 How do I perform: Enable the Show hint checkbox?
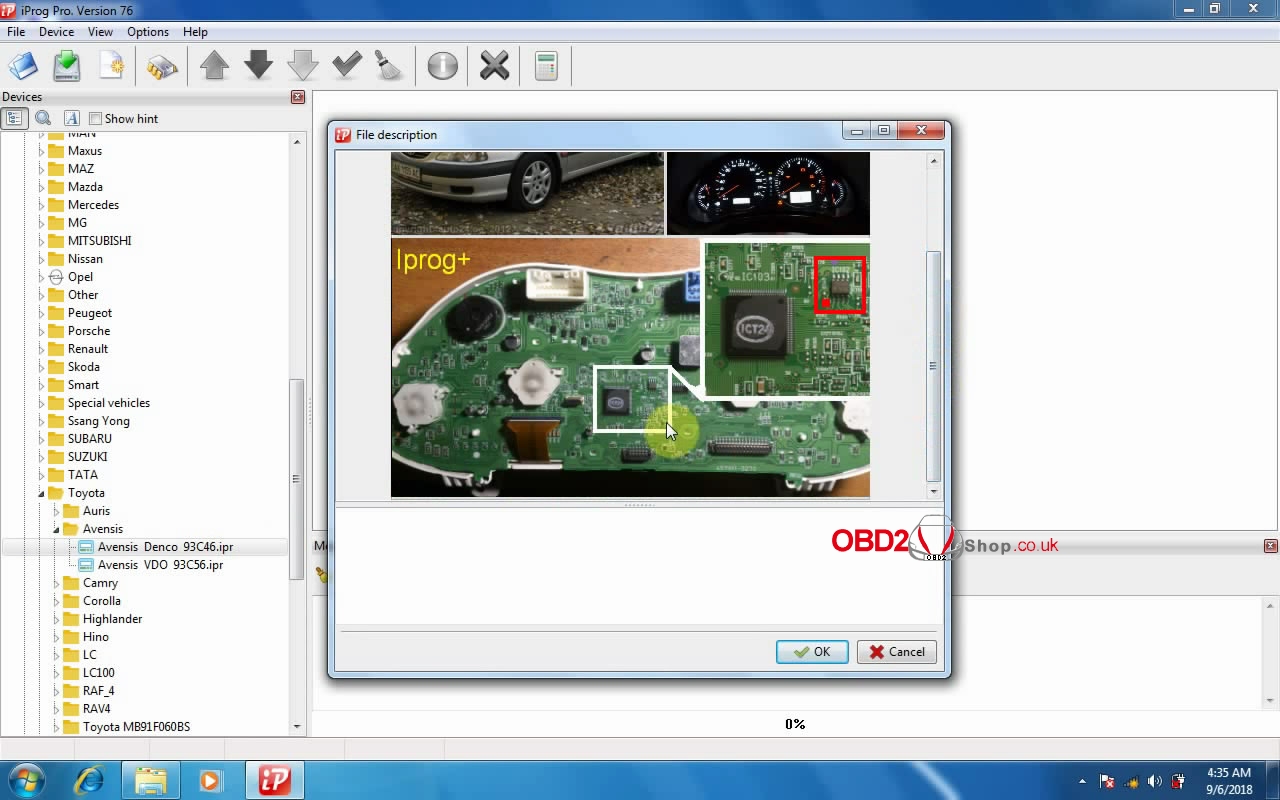[x=96, y=119]
